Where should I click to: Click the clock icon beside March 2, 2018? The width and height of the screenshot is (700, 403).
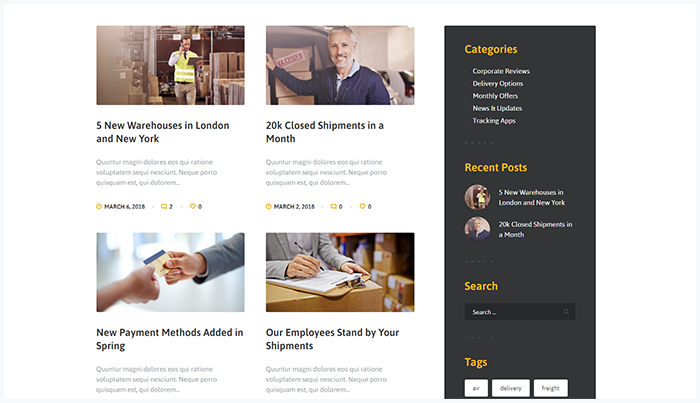(269, 207)
